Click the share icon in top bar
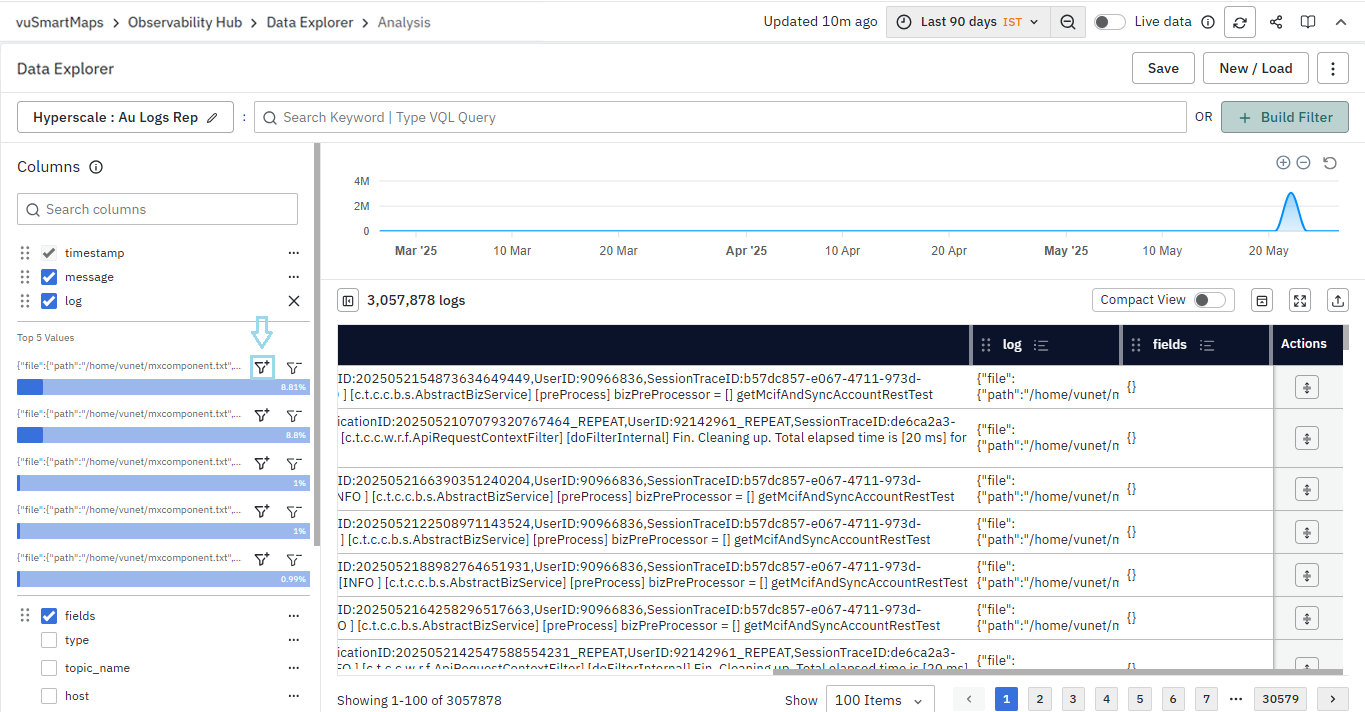The width and height of the screenshot is (1365, 712). pos(1276,22)
